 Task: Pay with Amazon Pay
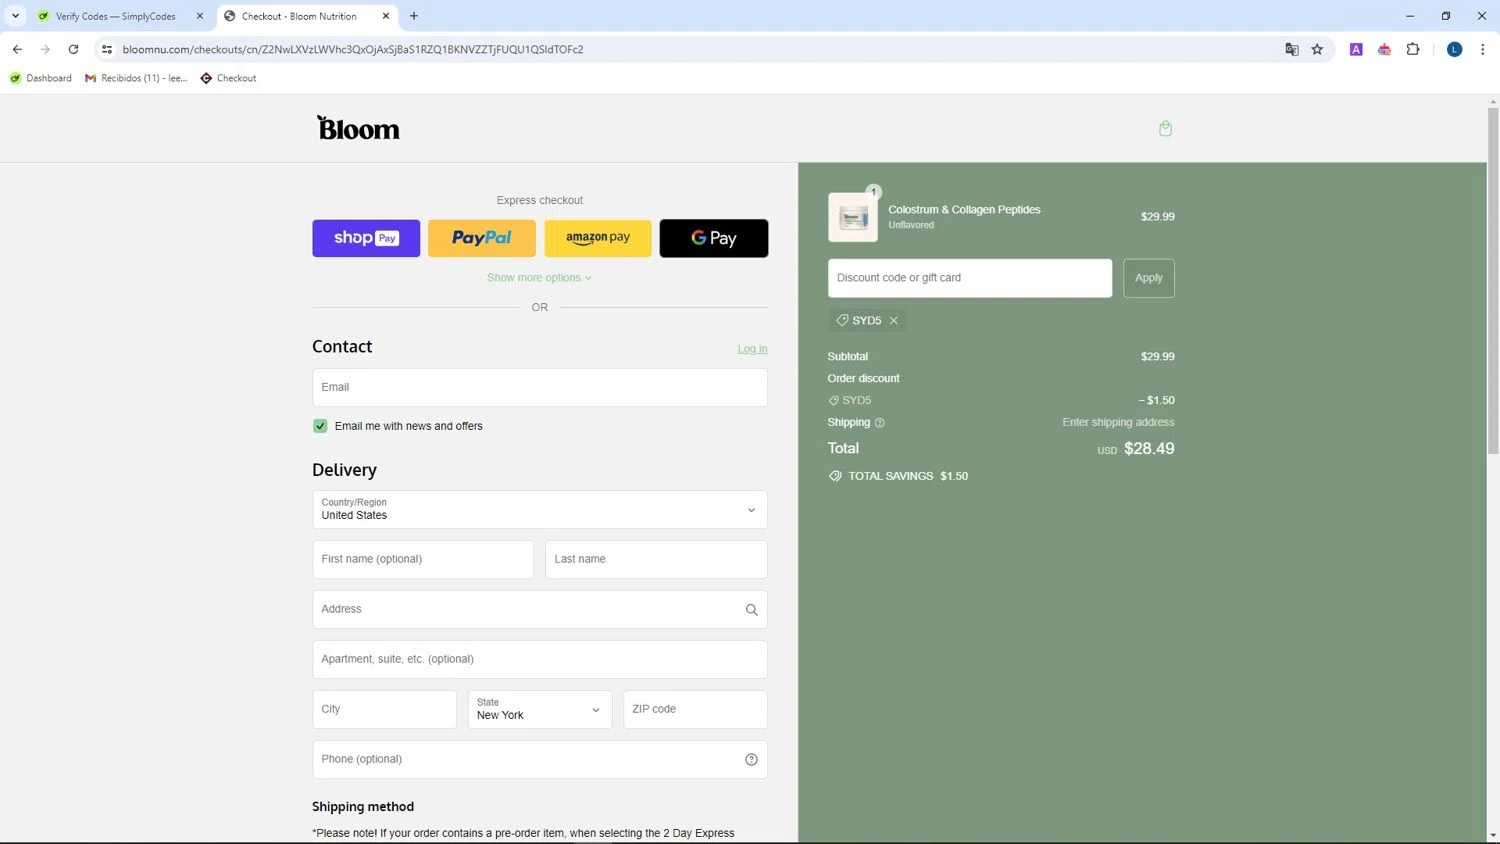(x=598, y=238)
